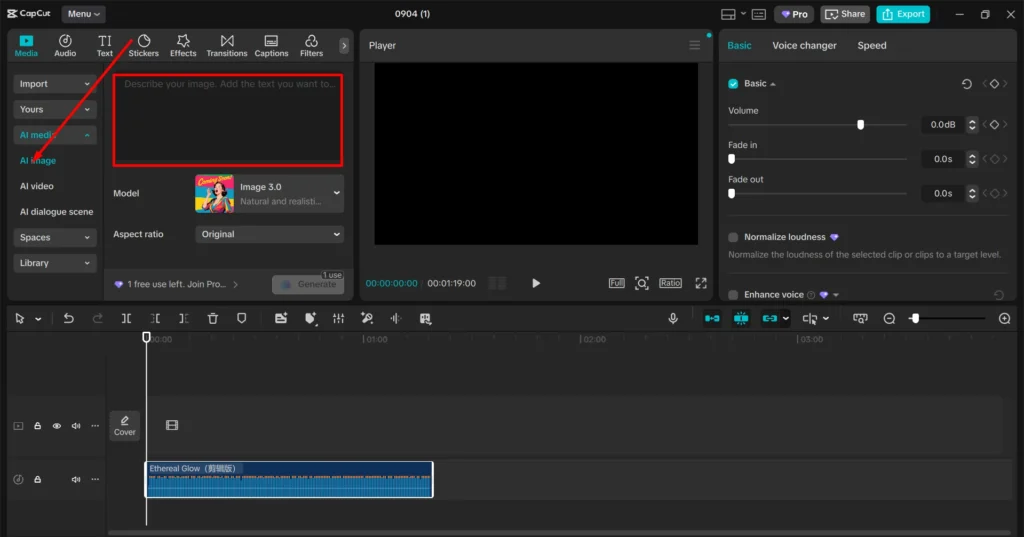Enable the Enhance voice checkbox
This screenshot has width=1024, height=537.
tap(733, 295)
